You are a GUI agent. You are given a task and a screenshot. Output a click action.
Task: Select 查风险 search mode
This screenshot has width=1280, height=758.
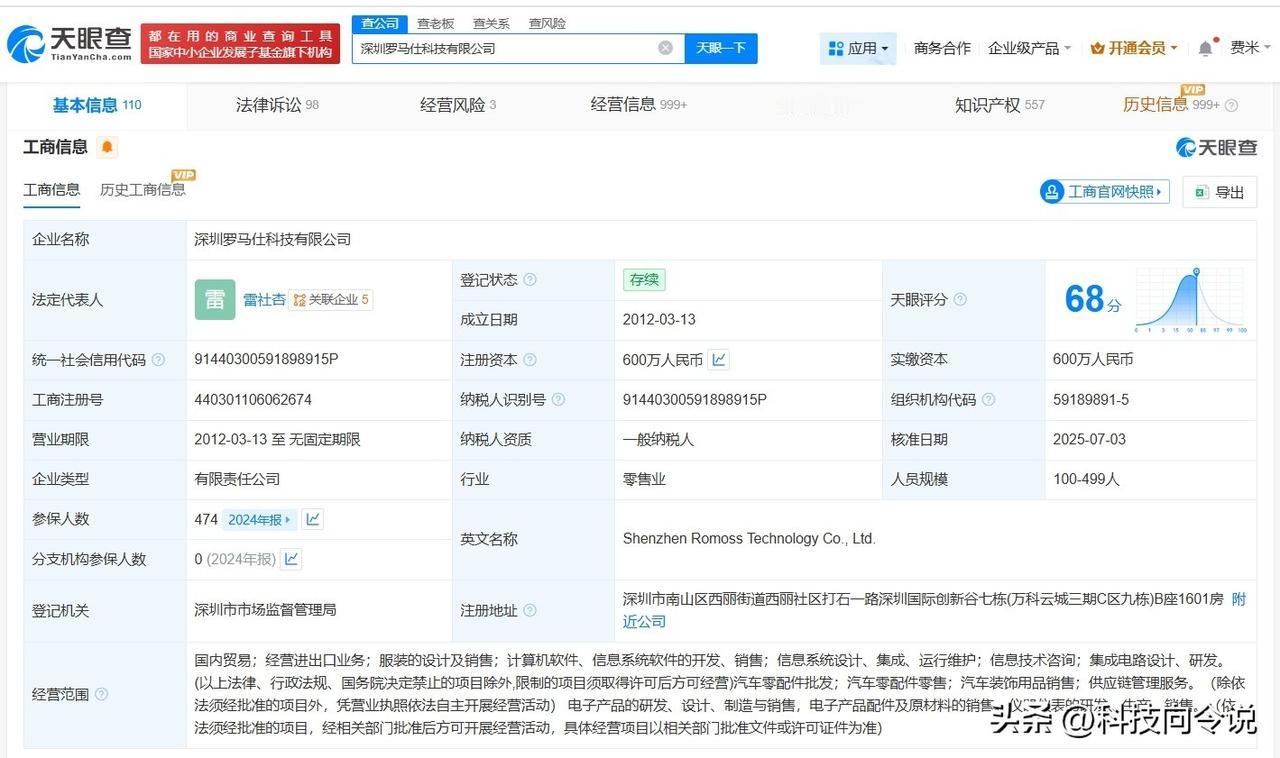[546, 23]
